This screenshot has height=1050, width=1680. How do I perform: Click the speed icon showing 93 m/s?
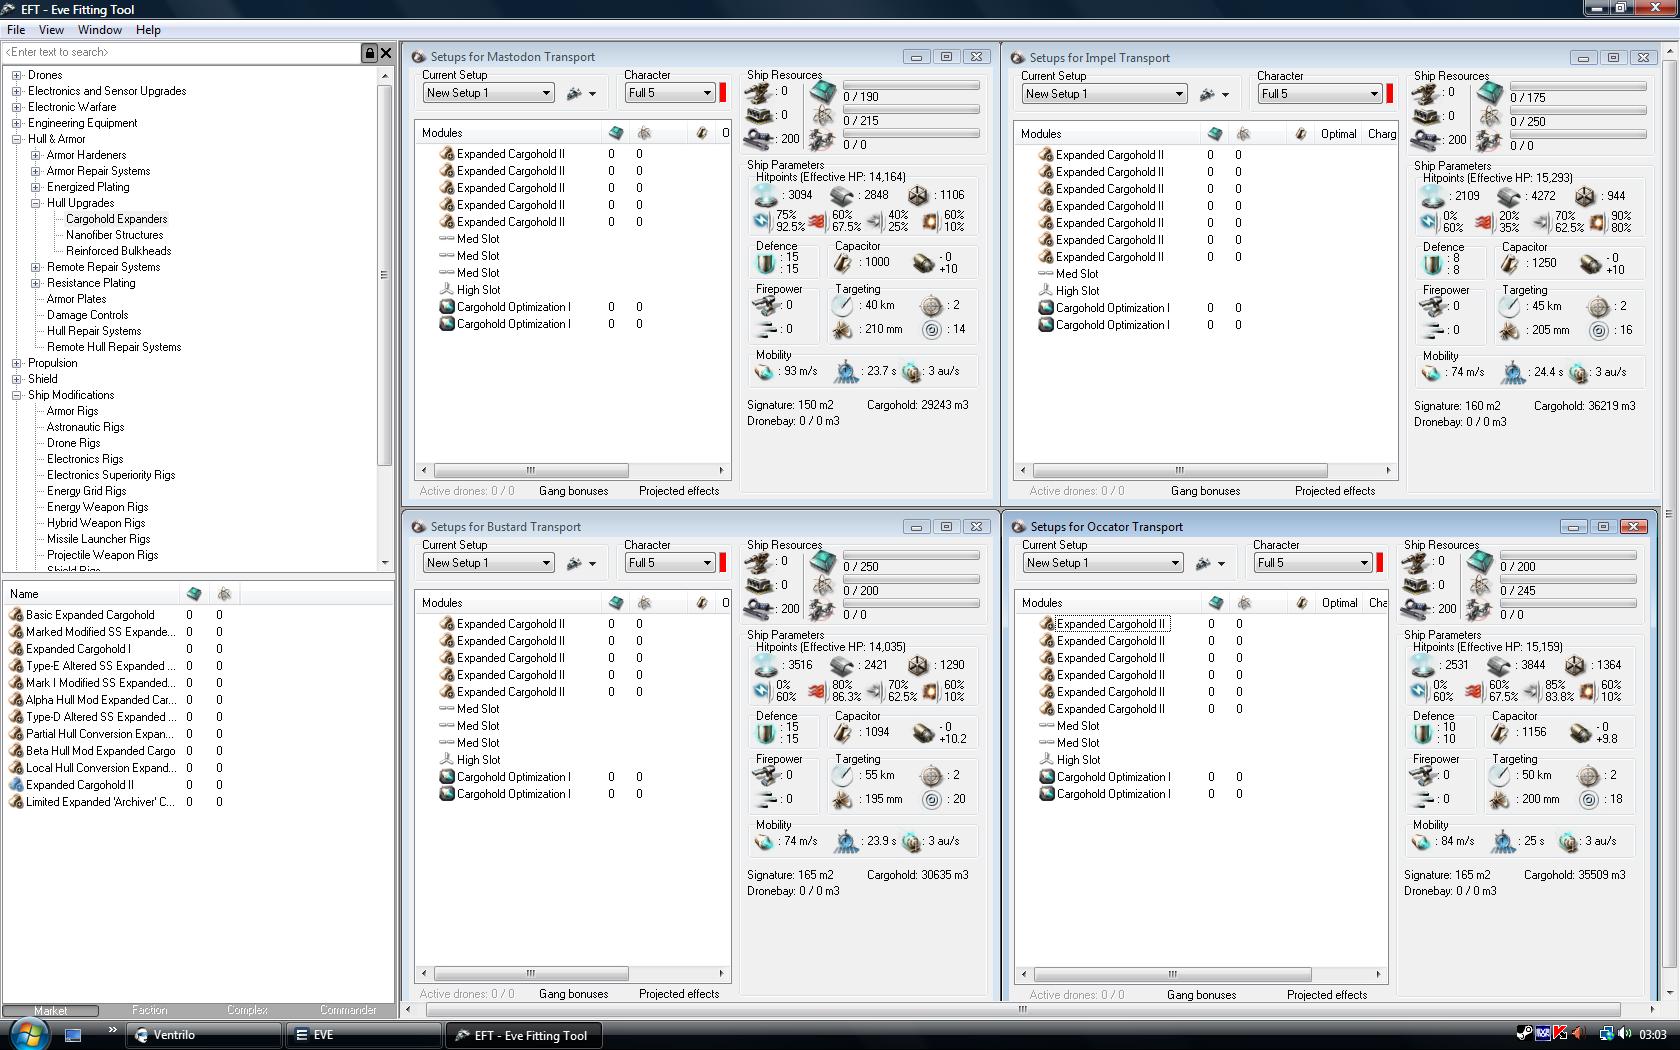coord(766,371)
